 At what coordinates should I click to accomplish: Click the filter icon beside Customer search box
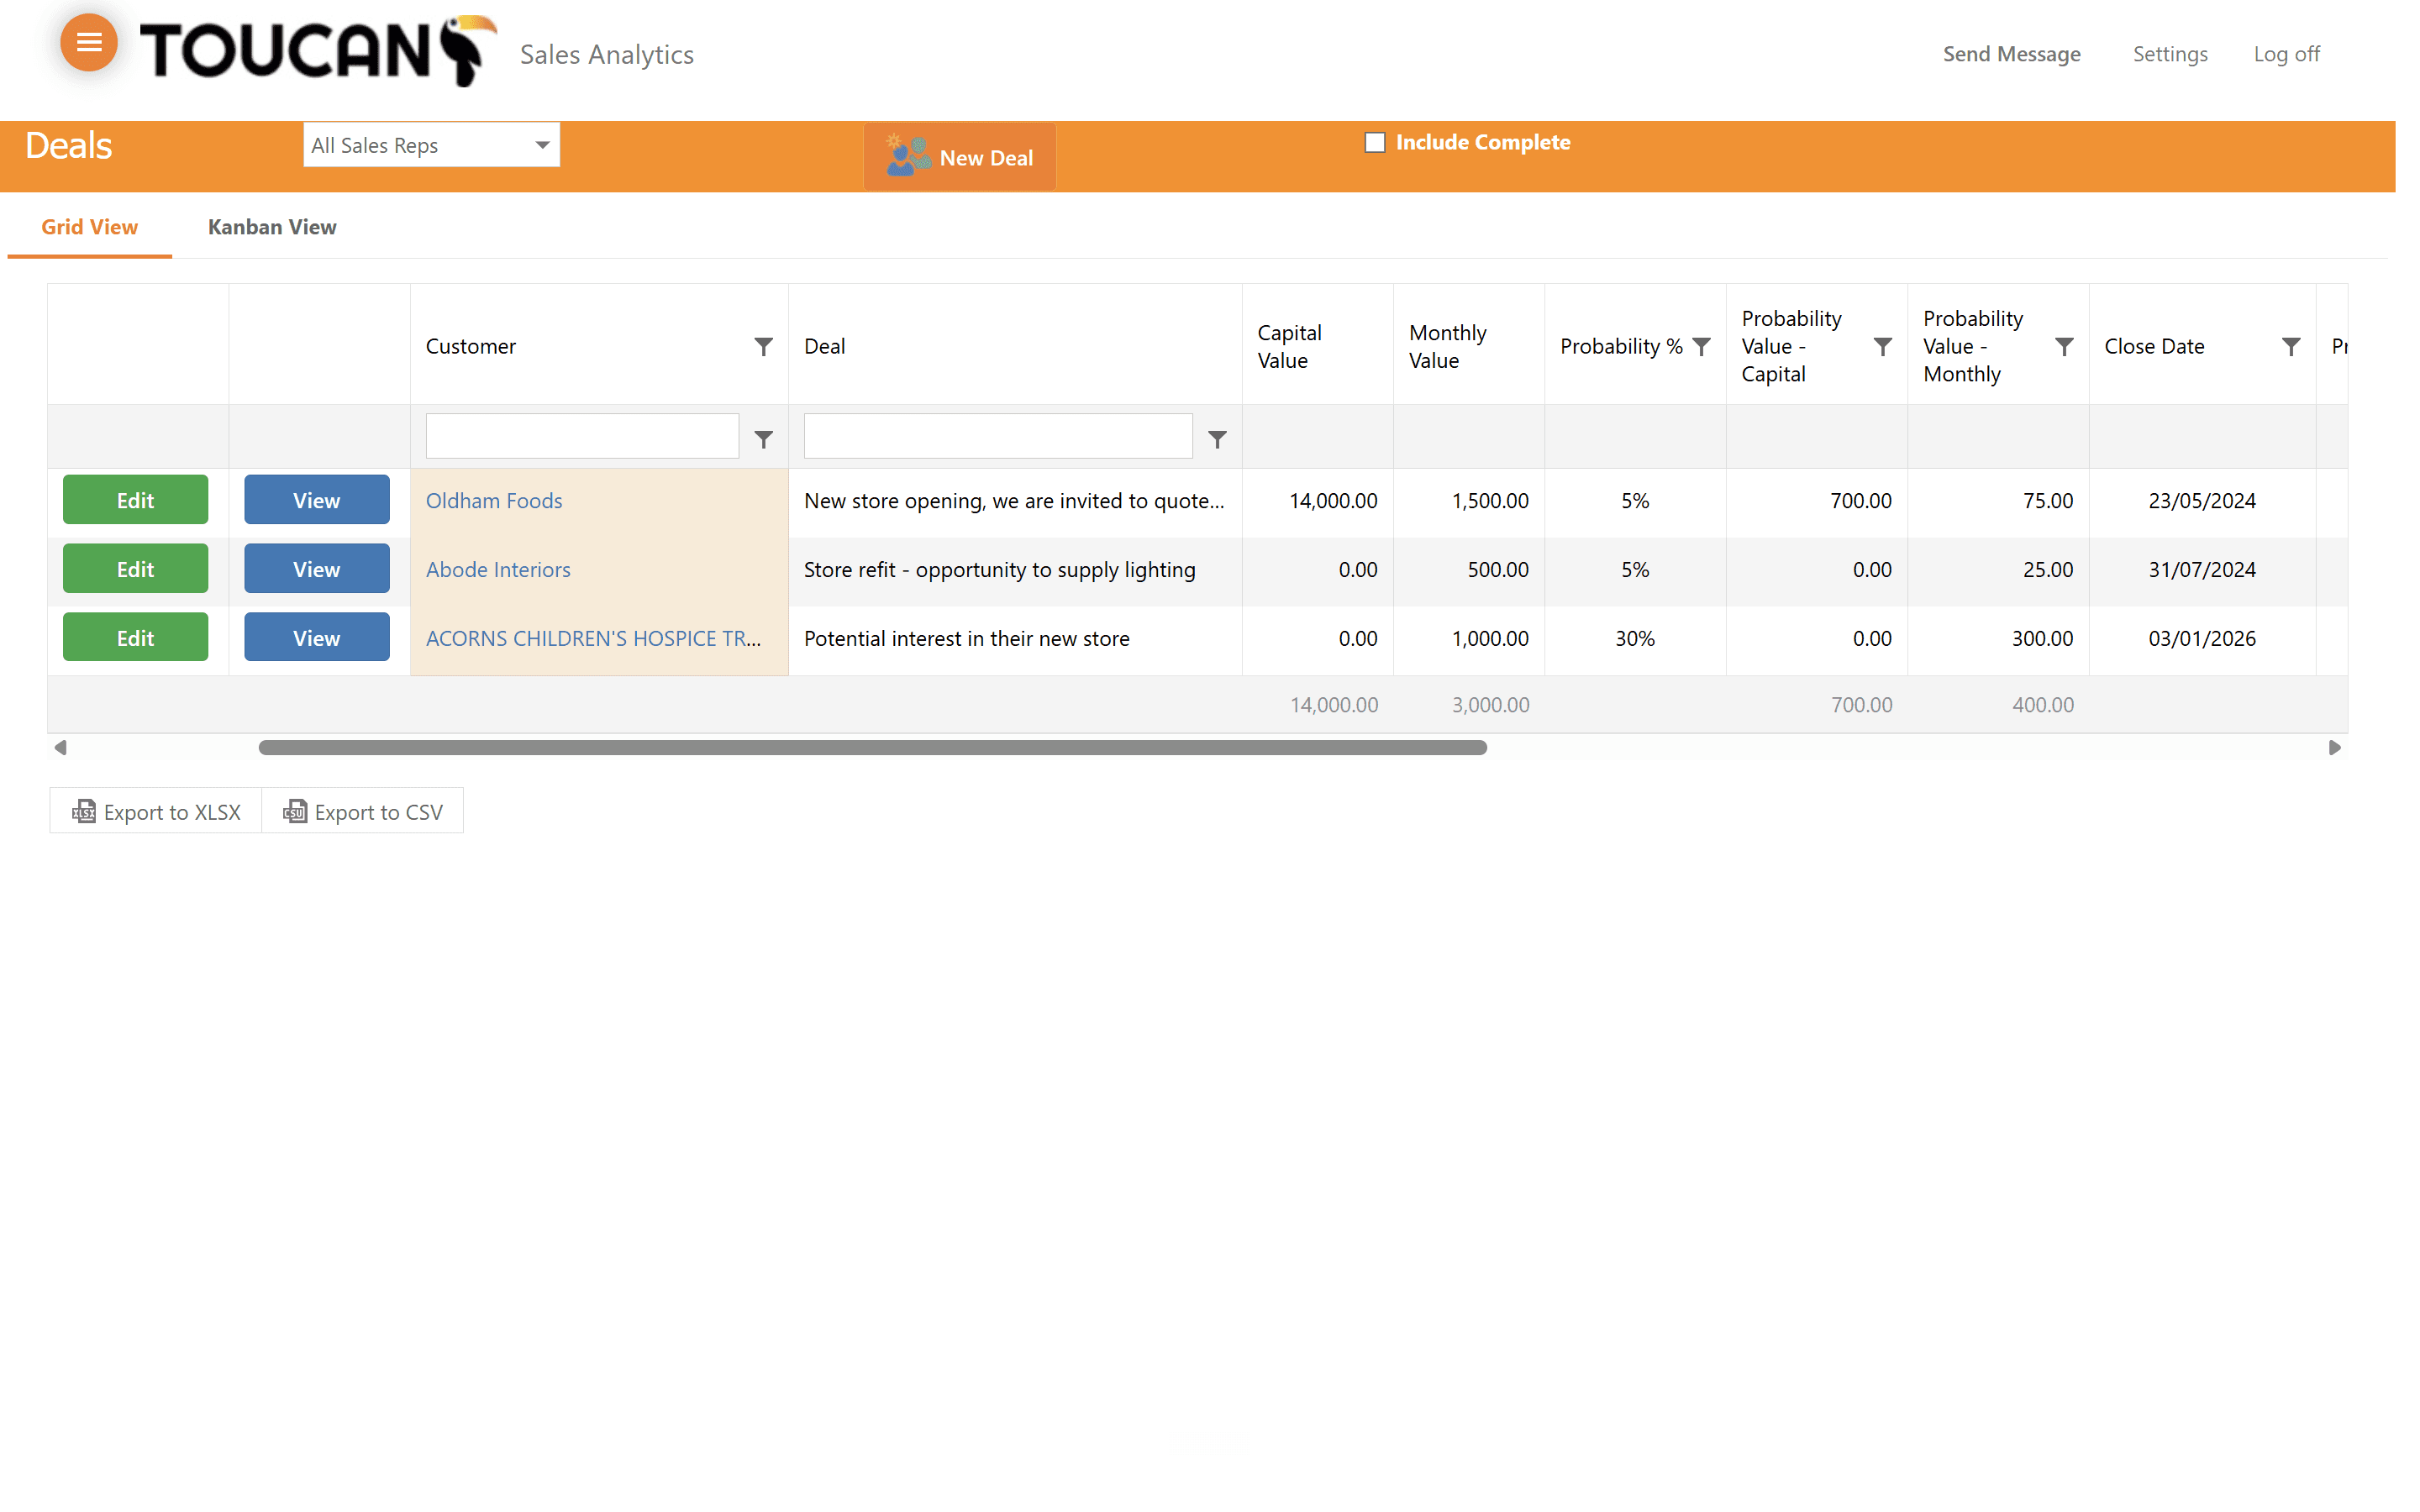click(x=763, y=439)
